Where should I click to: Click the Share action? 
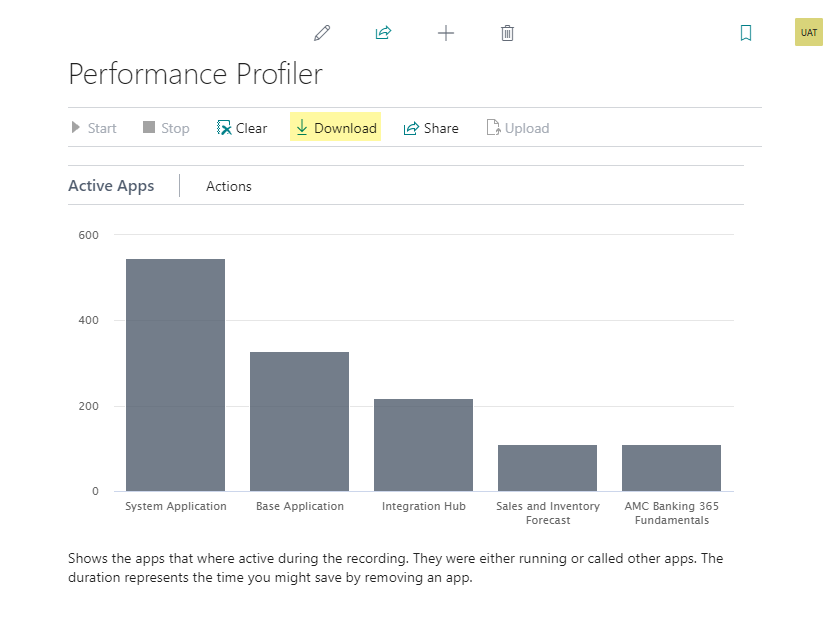pos(431,128)
